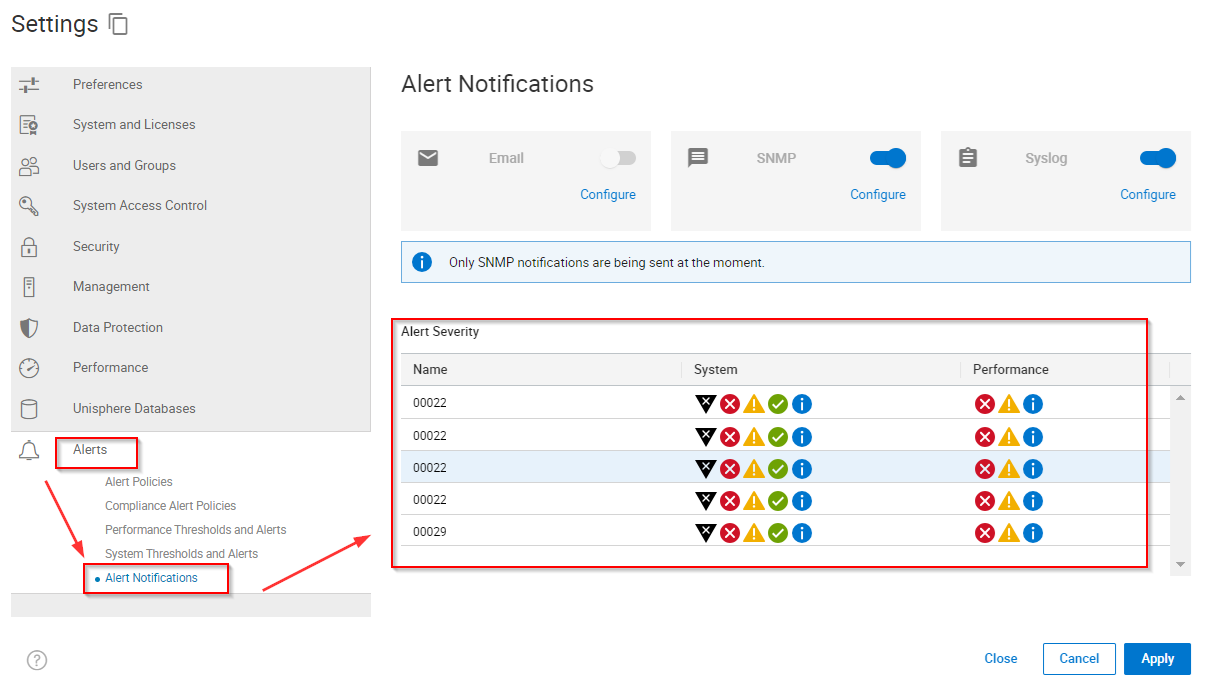This screenshot has width=1214, height=697.
Task: Click the Data Protection shield icon
Action: [x=31, y=327]
